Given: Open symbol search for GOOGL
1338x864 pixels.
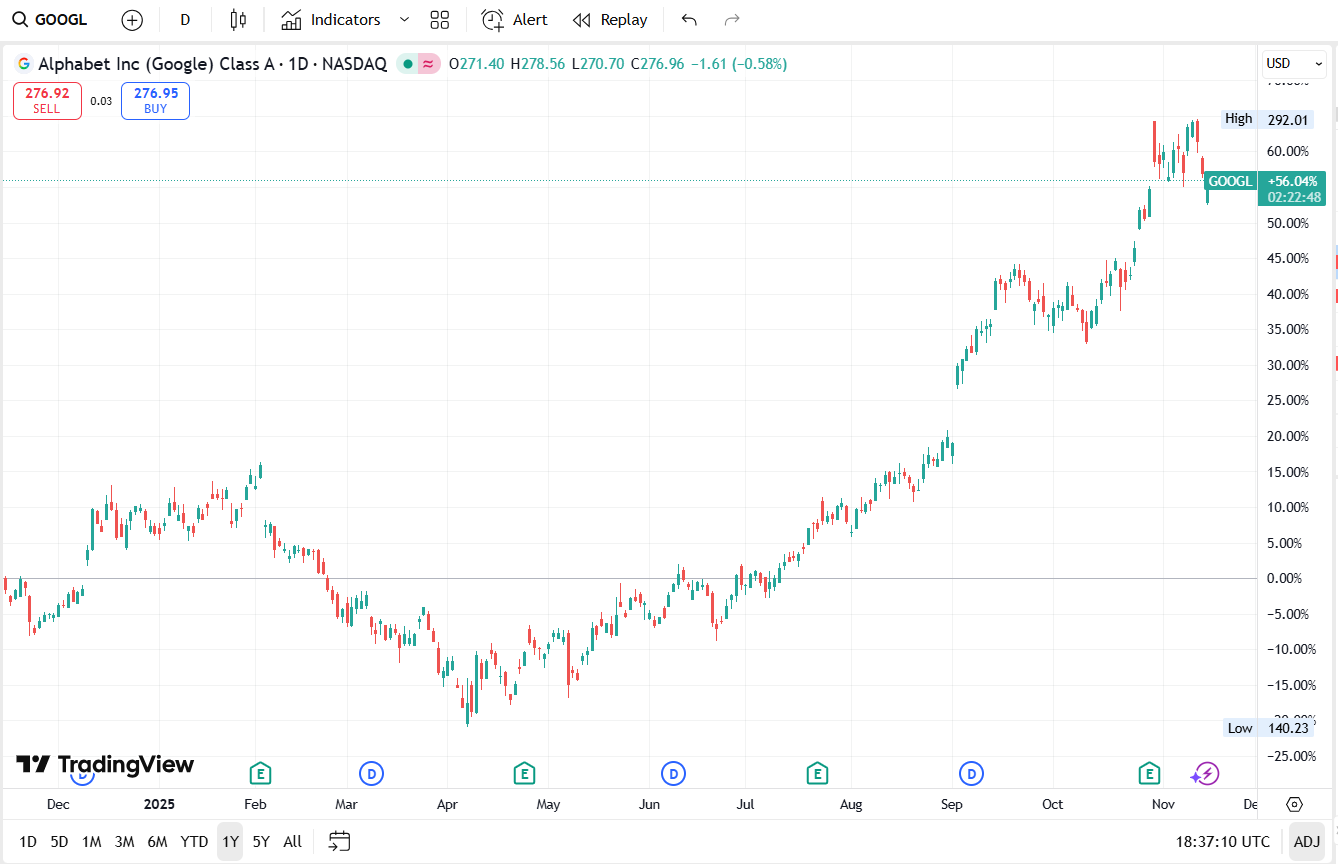Looking at the screenshot, I should [50, 20].
